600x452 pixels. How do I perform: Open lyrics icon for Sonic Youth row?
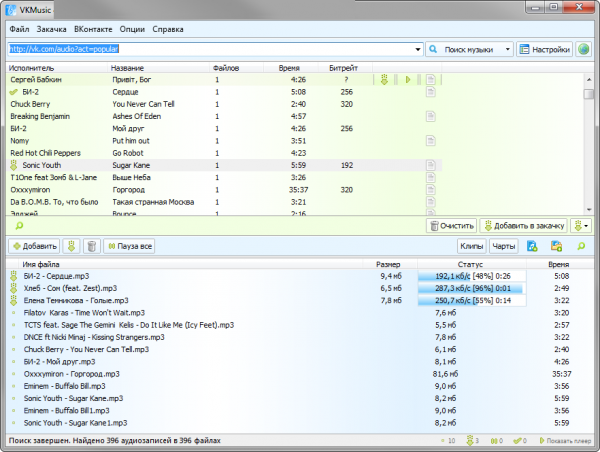pyautogui.click(x=430, y=165)
